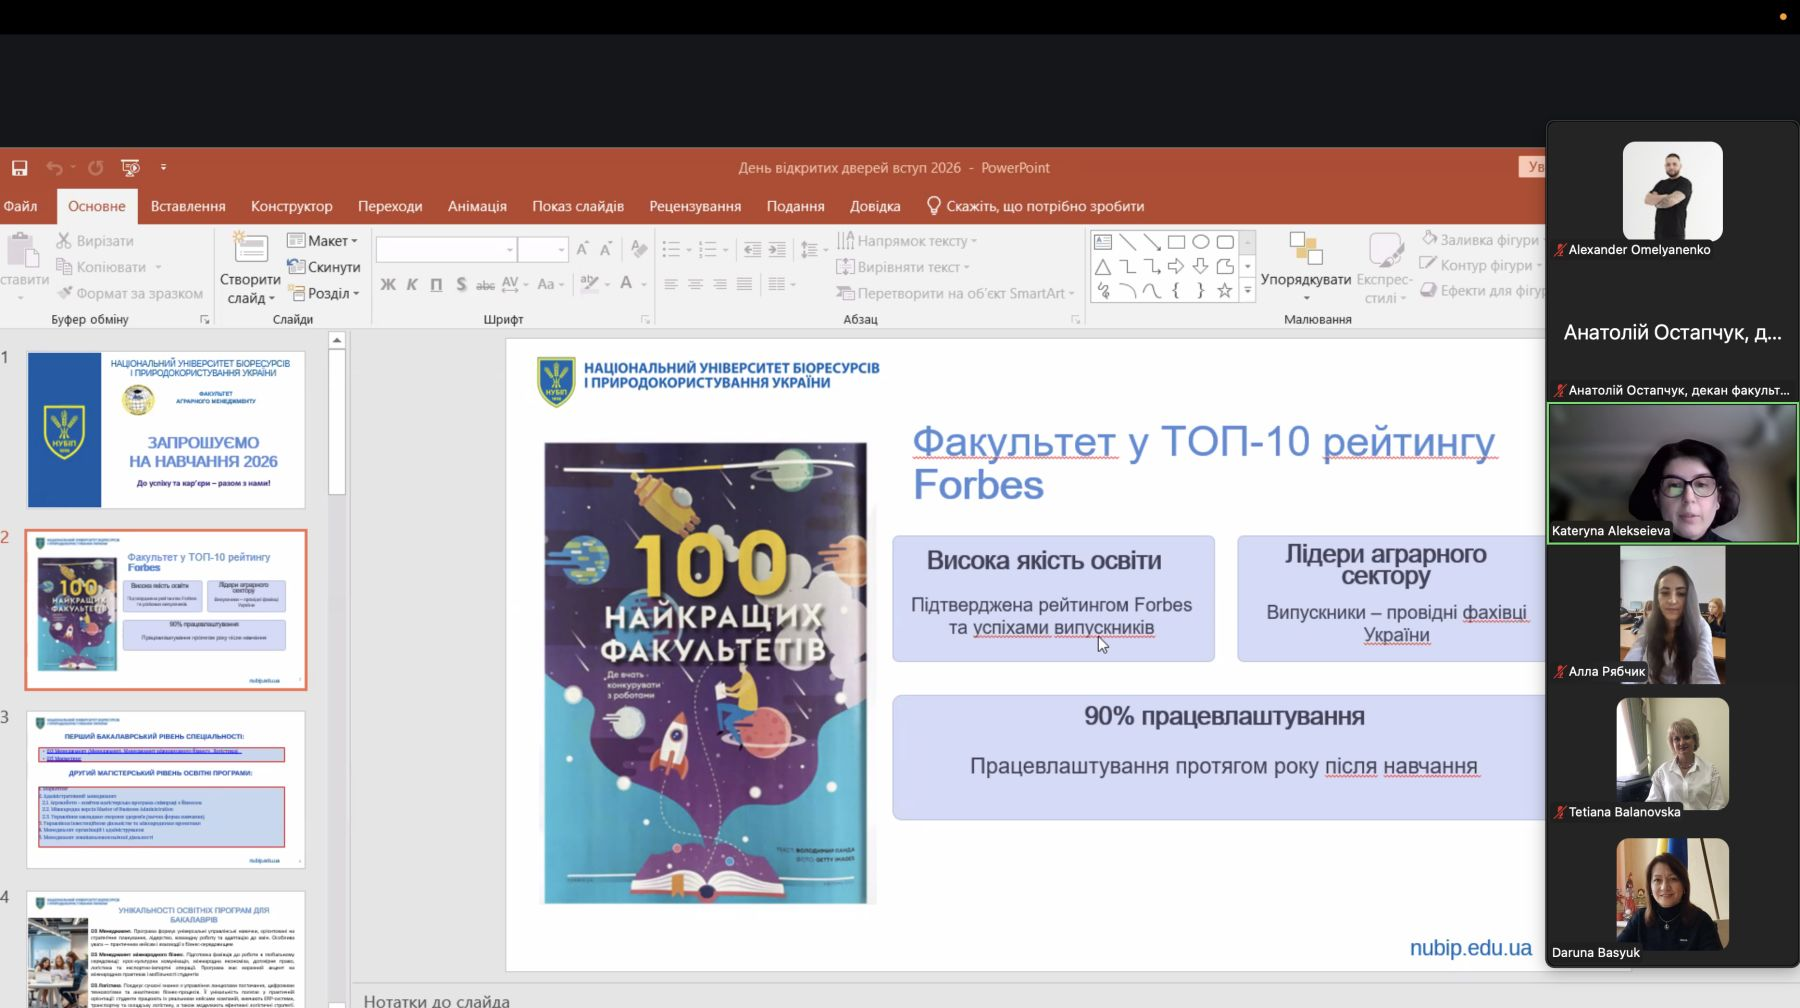Image resolution: width=1800 pixels, height=1008 pixels.
Task: Select slide 3 thumbnail in slide panel
Action: [x=166, y=790]
